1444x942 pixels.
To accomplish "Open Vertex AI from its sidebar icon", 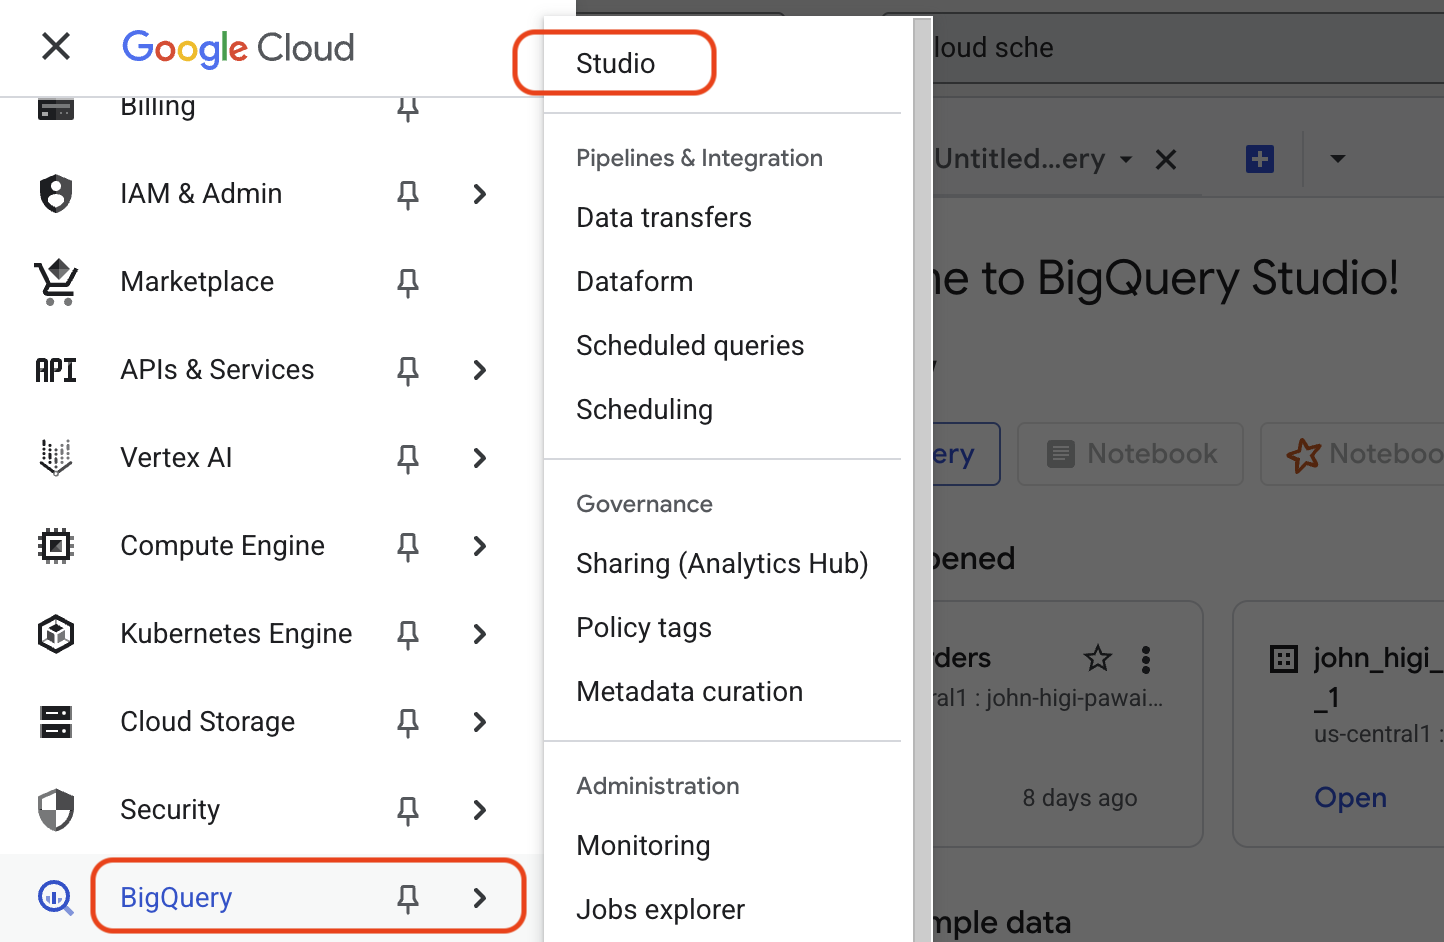I will pyautogui.click(x=55, y=457).
